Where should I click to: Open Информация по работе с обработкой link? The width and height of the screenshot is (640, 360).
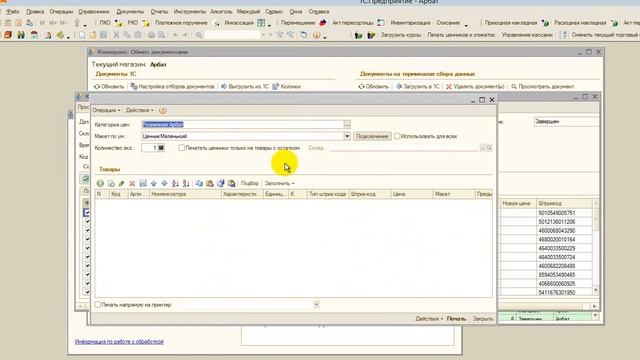(x=119, y=342)
